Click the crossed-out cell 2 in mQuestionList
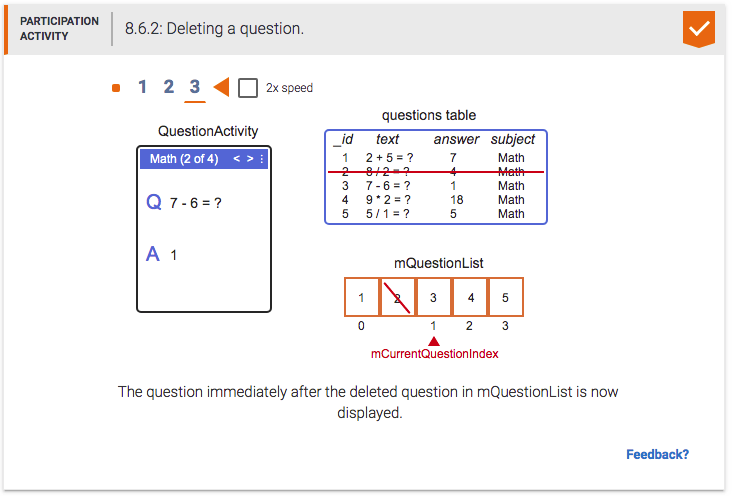 (397, 297)
